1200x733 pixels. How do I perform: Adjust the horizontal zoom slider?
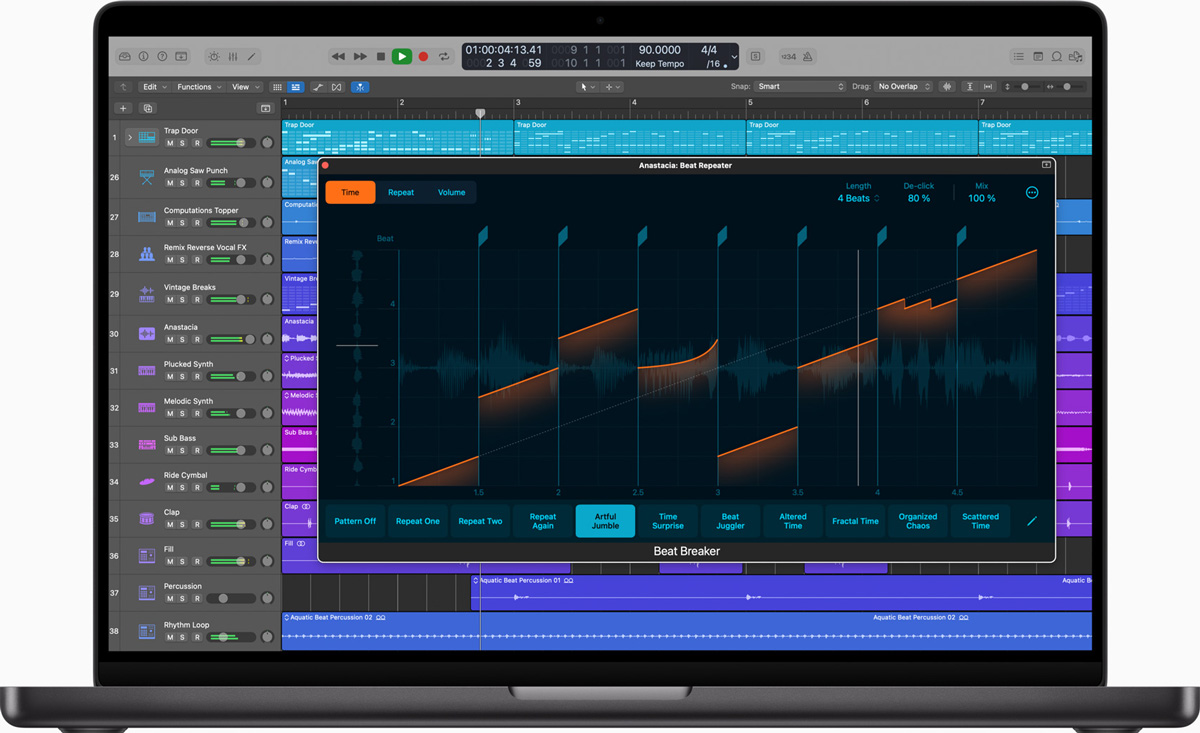pyautogui.click(x=1066, y=87)
